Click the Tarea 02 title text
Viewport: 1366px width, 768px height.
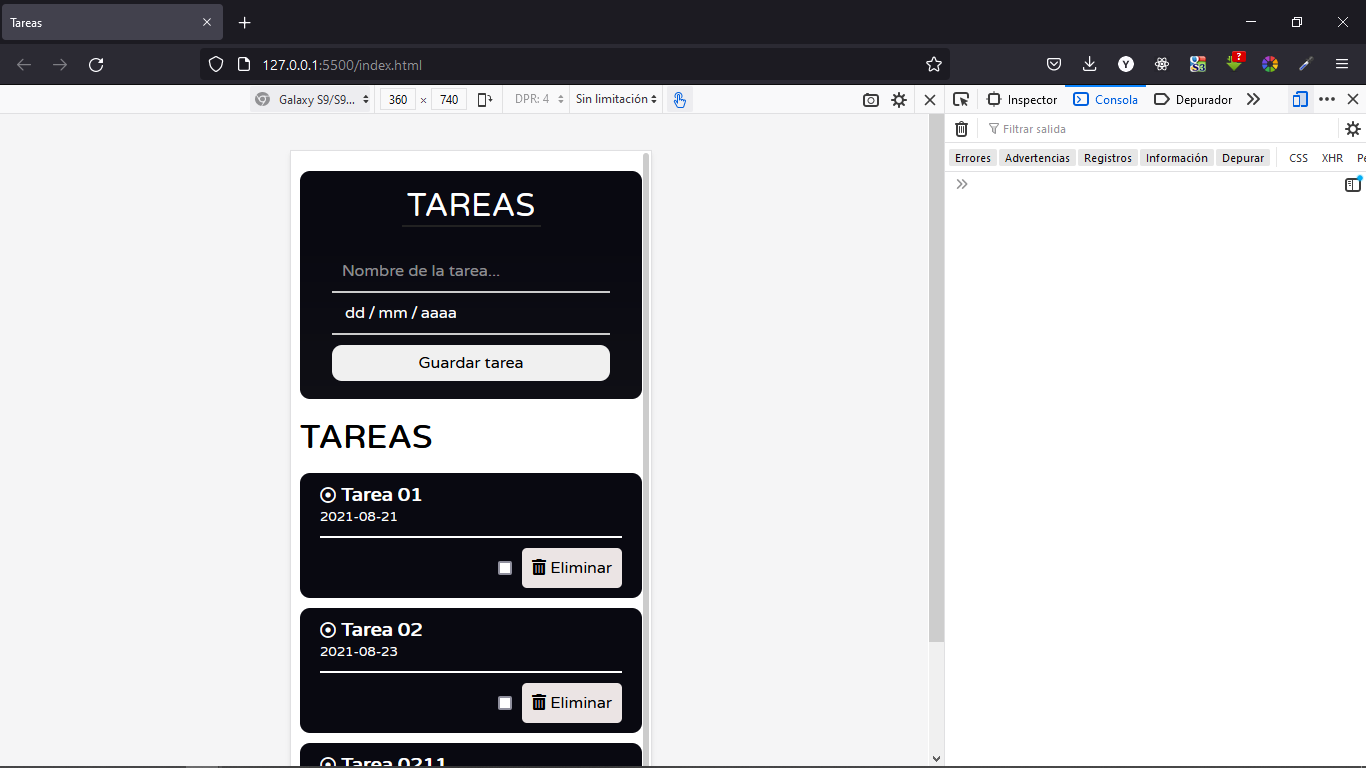click(382, 629)
